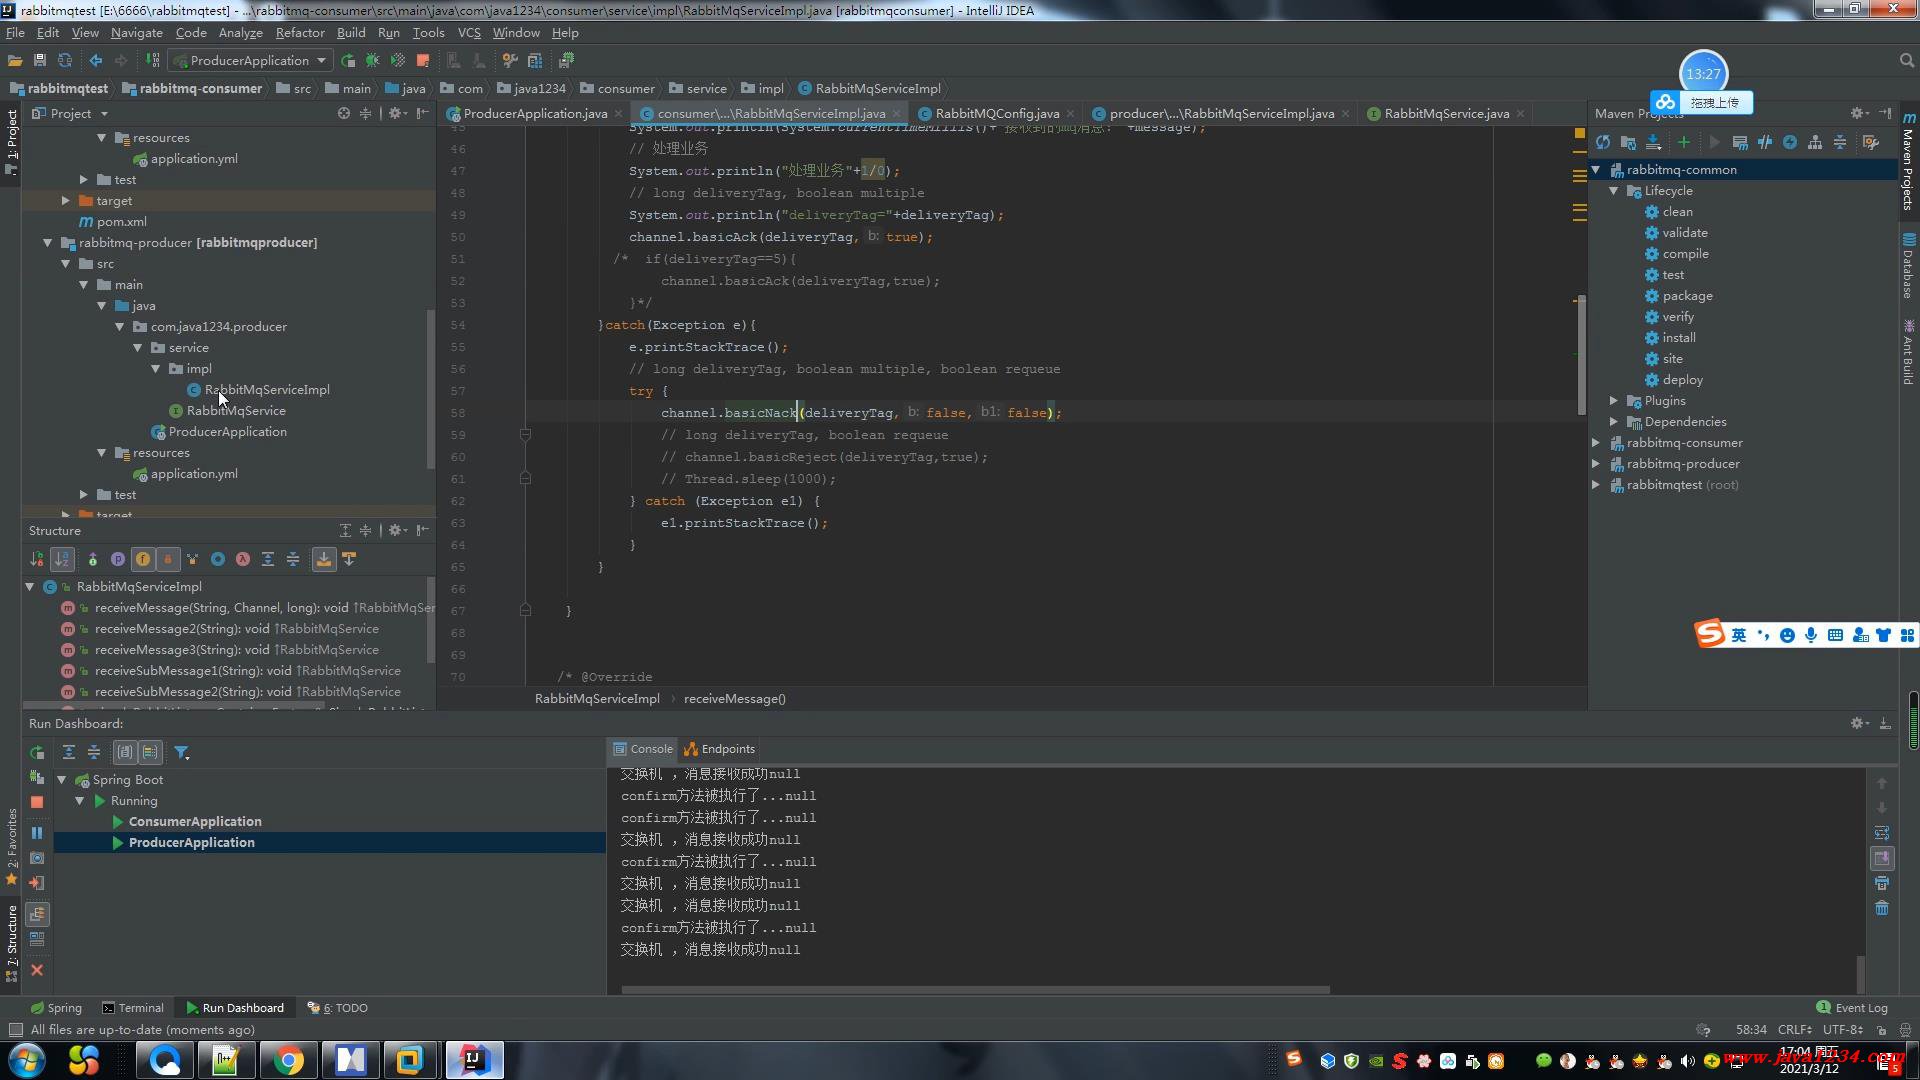Open the VCS menu
The image size is (1920, 1080).
469,32
